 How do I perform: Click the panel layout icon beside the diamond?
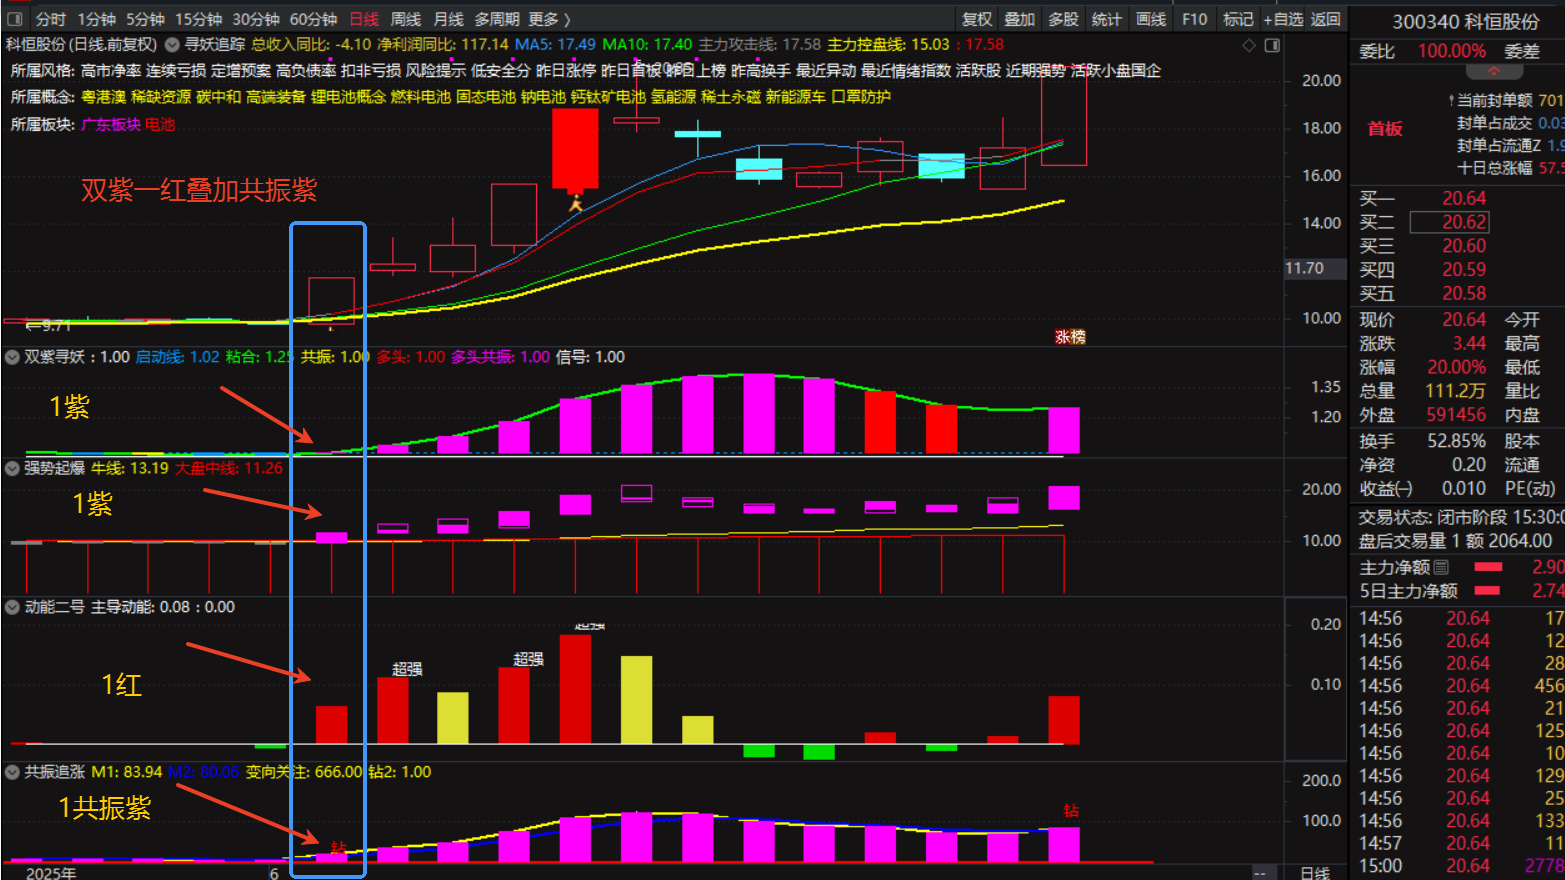(1272, 45)
